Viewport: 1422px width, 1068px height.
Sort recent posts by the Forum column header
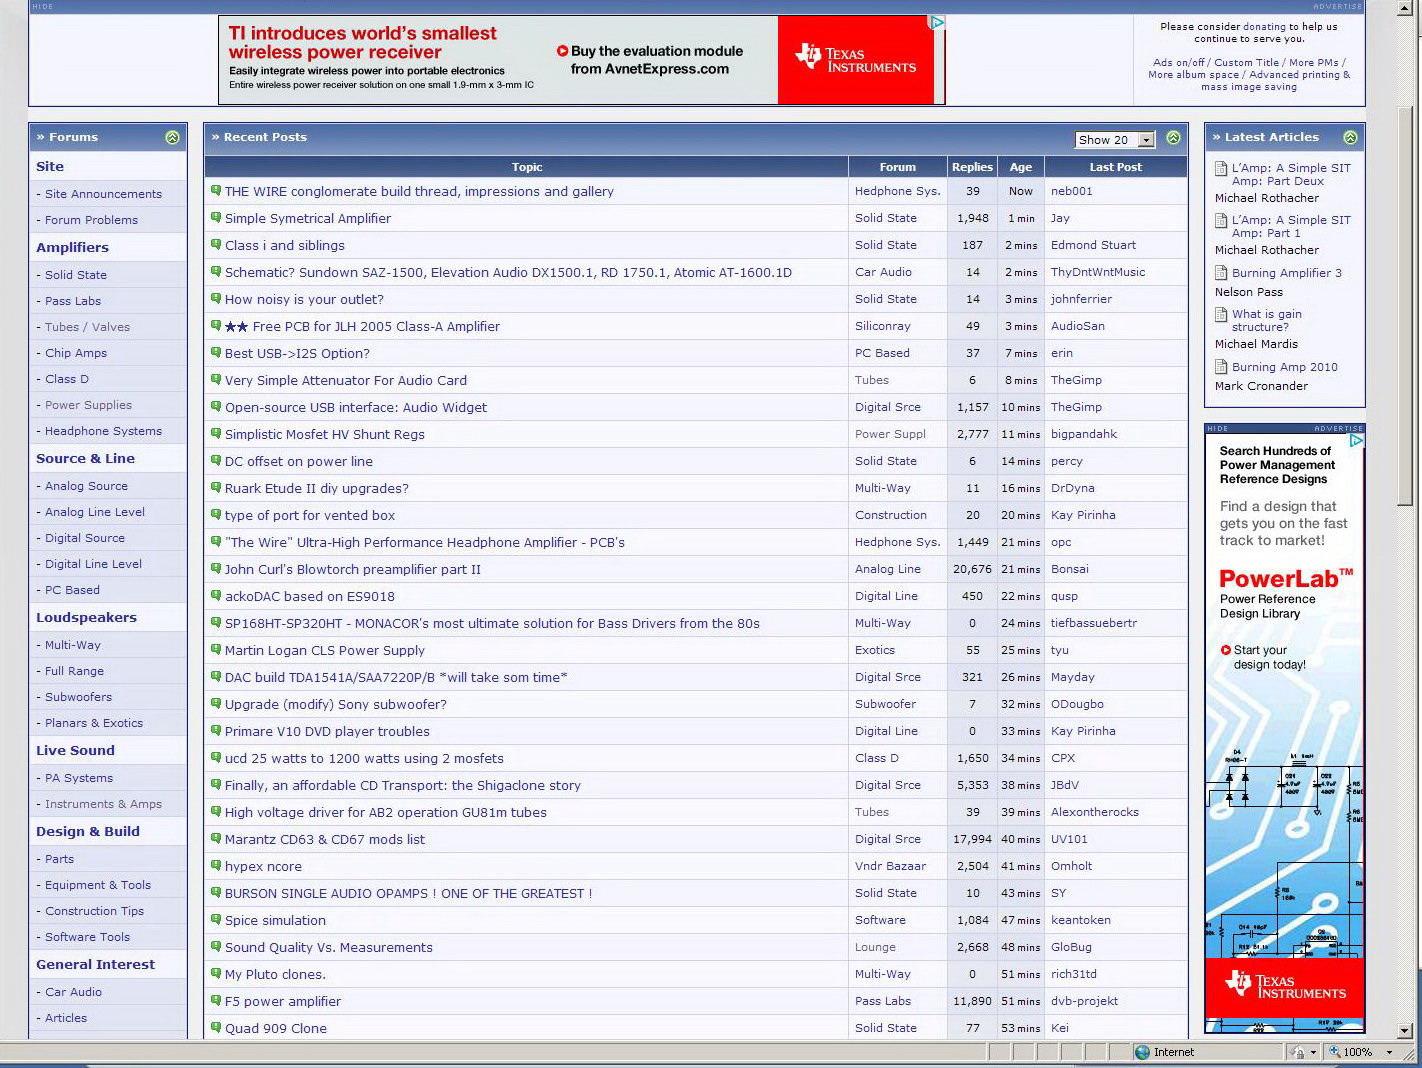pos(898,167)
